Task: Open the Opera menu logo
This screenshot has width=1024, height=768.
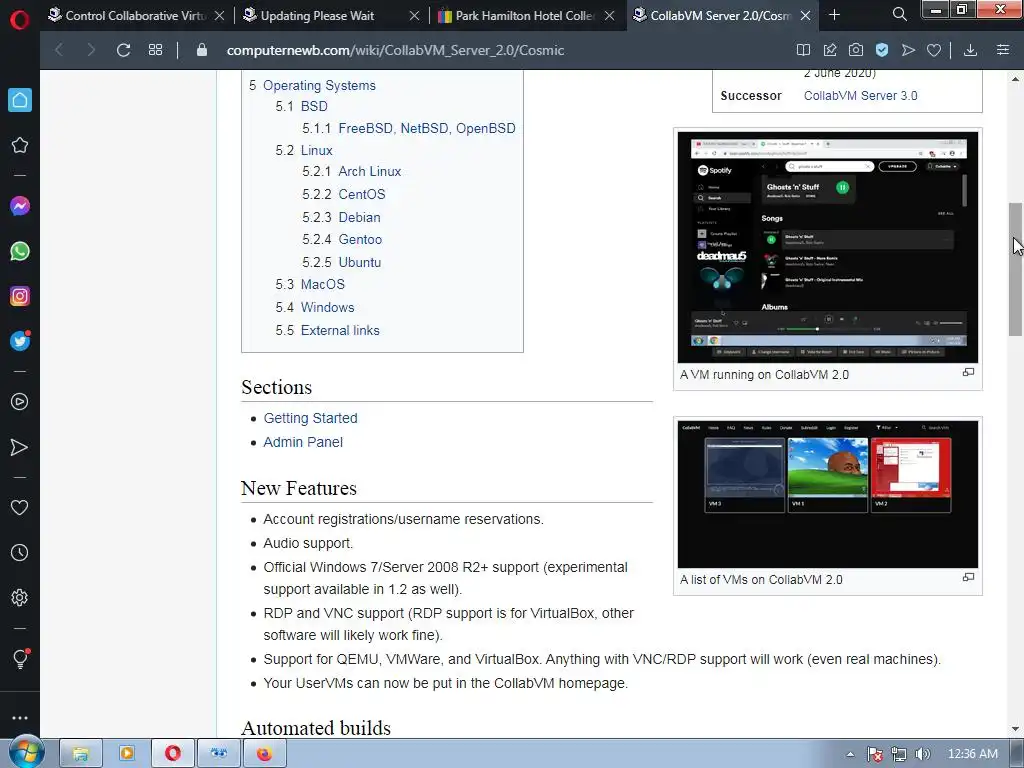Action: pyautogui.click(x=20, y=20)
